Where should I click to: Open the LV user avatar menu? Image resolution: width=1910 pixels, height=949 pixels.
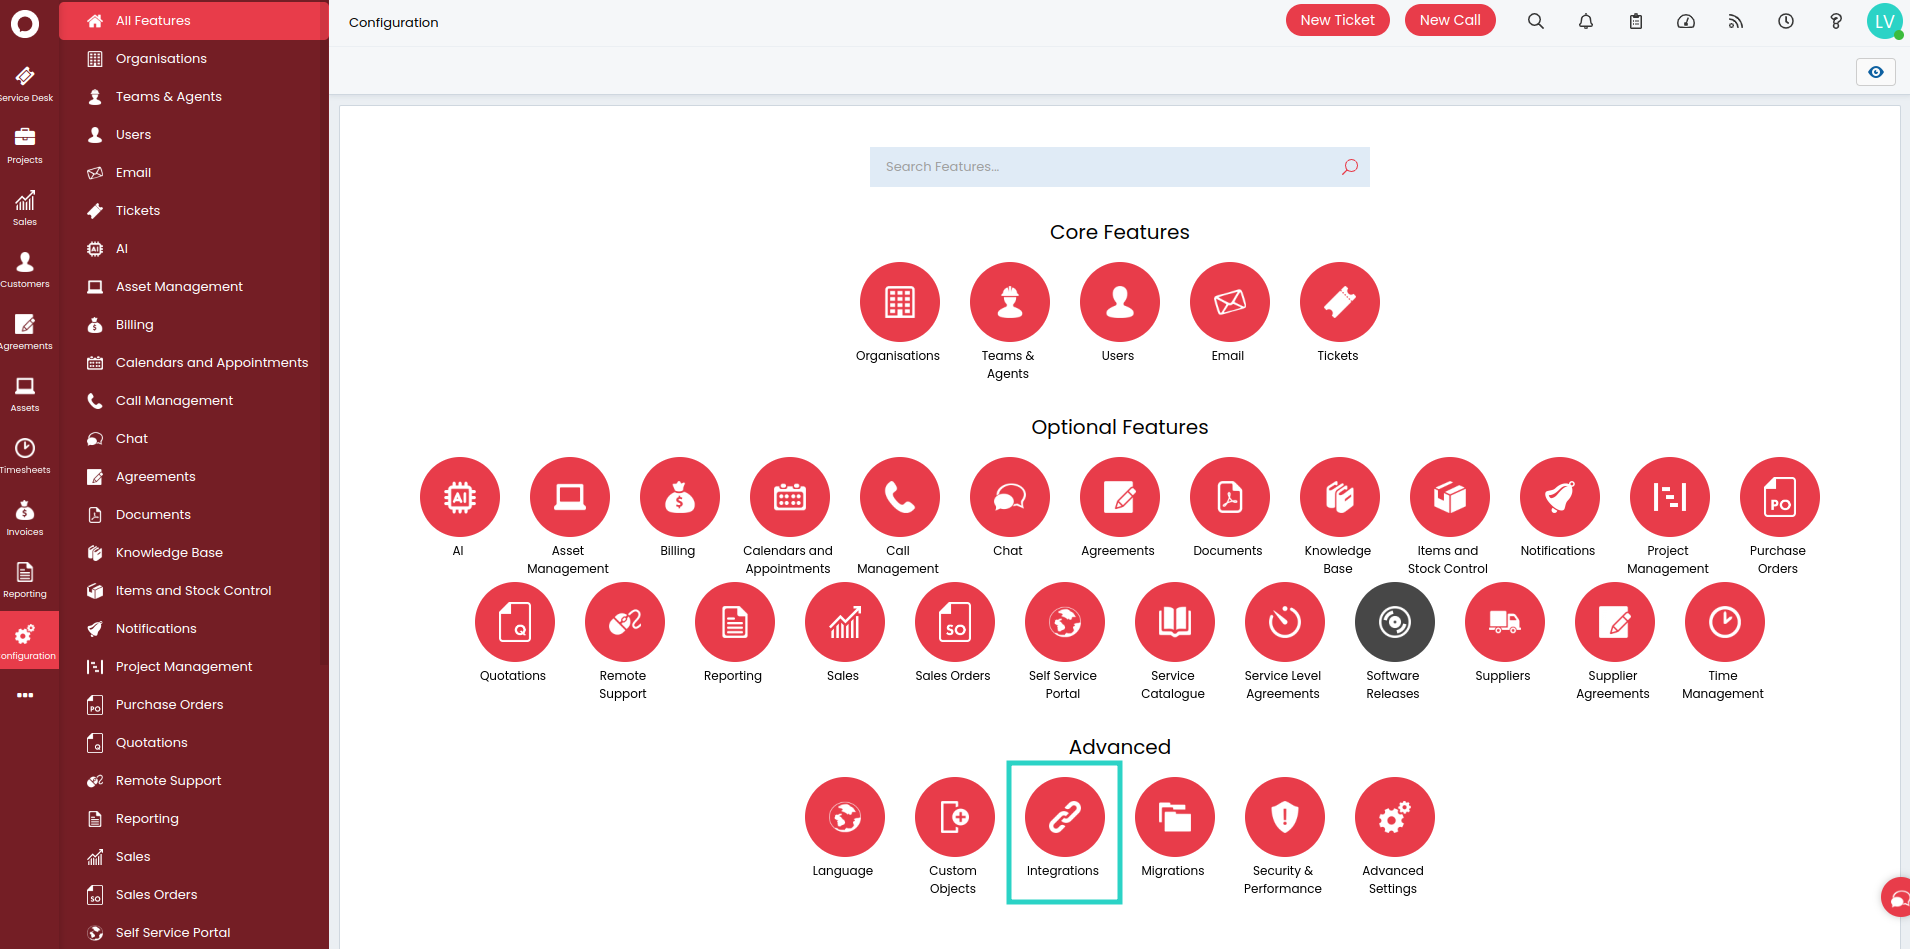click(x=1884, y=21)
